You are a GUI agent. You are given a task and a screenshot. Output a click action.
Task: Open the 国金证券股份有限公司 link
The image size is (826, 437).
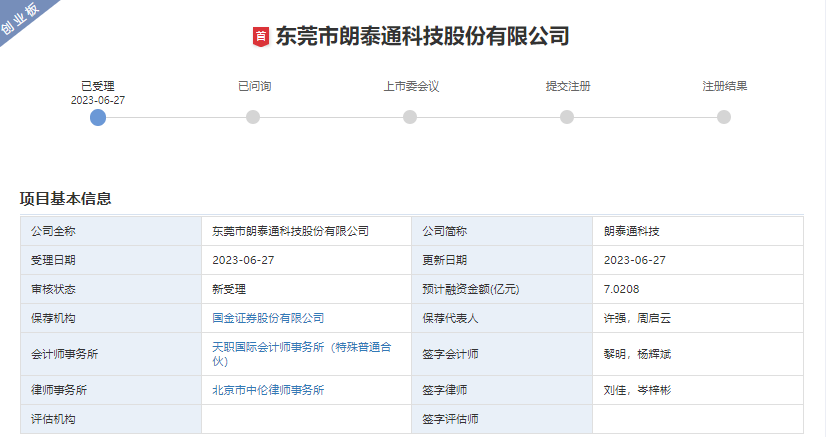click(x=268, y=318)
